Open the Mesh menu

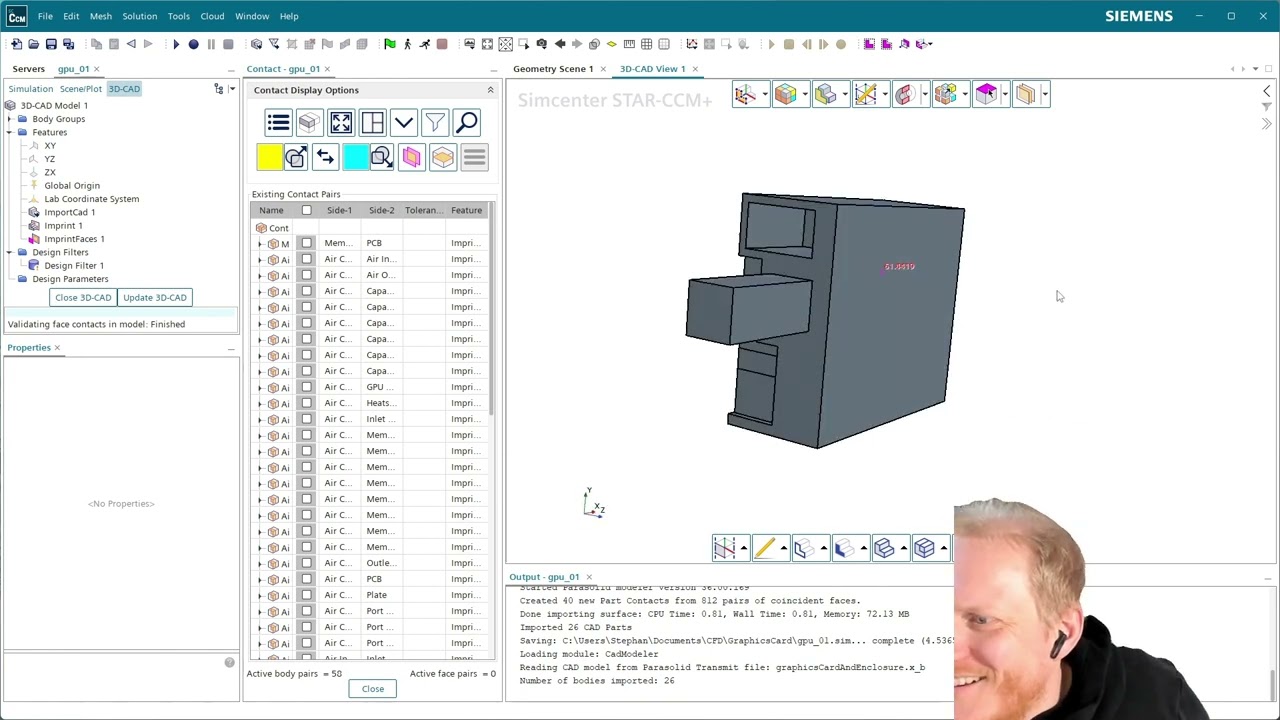101,16
